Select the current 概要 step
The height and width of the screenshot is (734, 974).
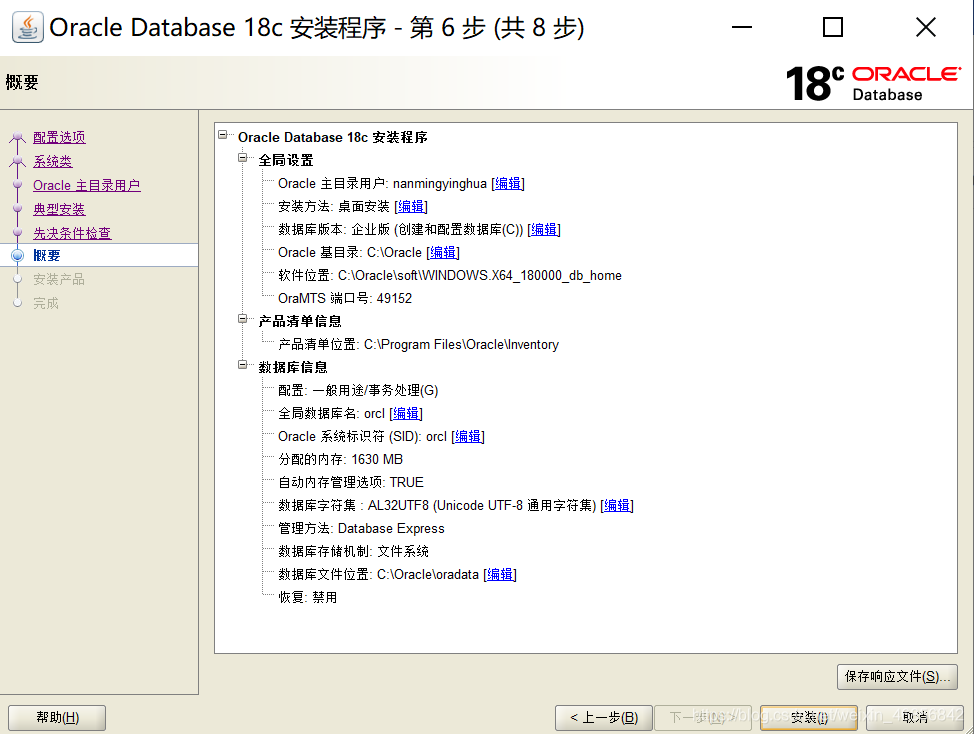[x=47, y=256]
